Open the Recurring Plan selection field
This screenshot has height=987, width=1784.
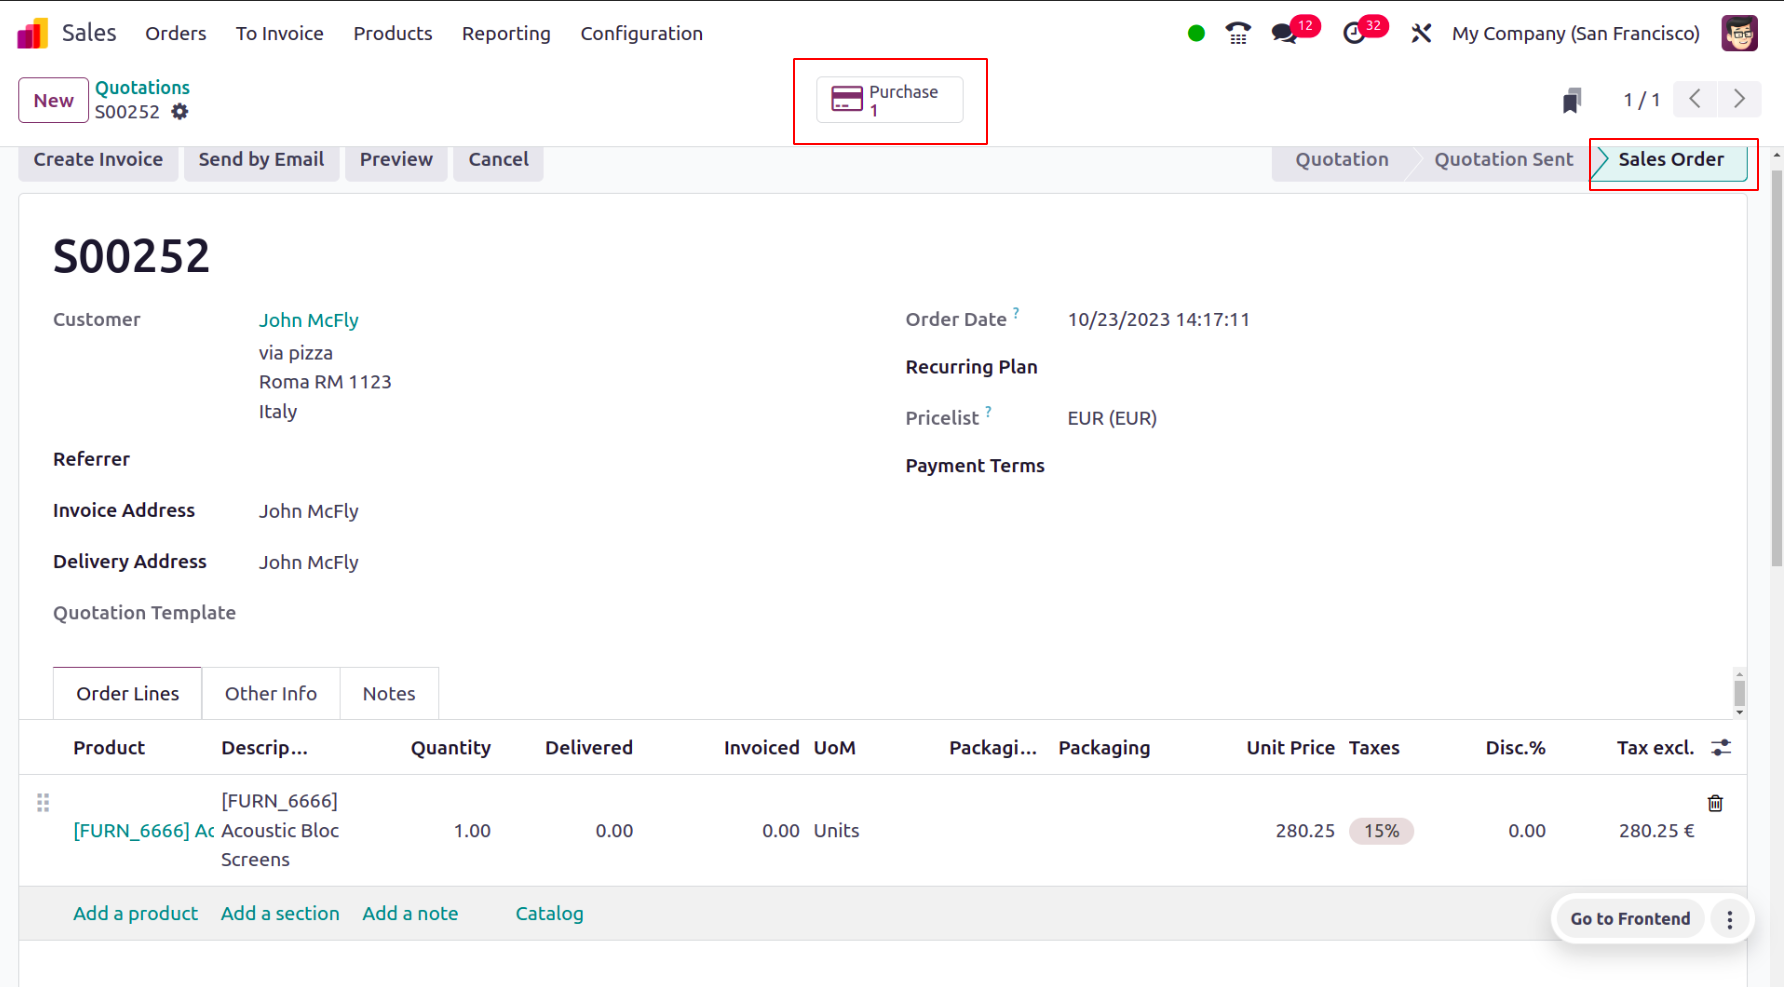(x=1150, y=367)
